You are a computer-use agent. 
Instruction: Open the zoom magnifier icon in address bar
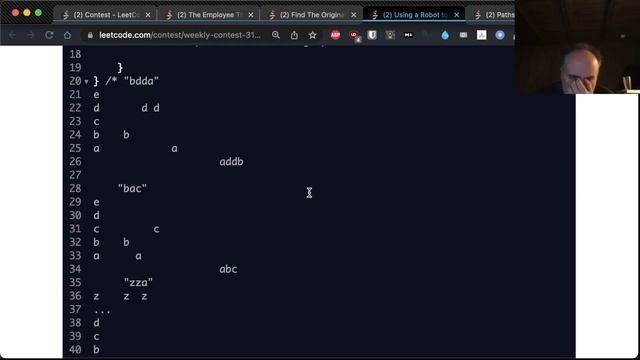click(x=276, y=35)
